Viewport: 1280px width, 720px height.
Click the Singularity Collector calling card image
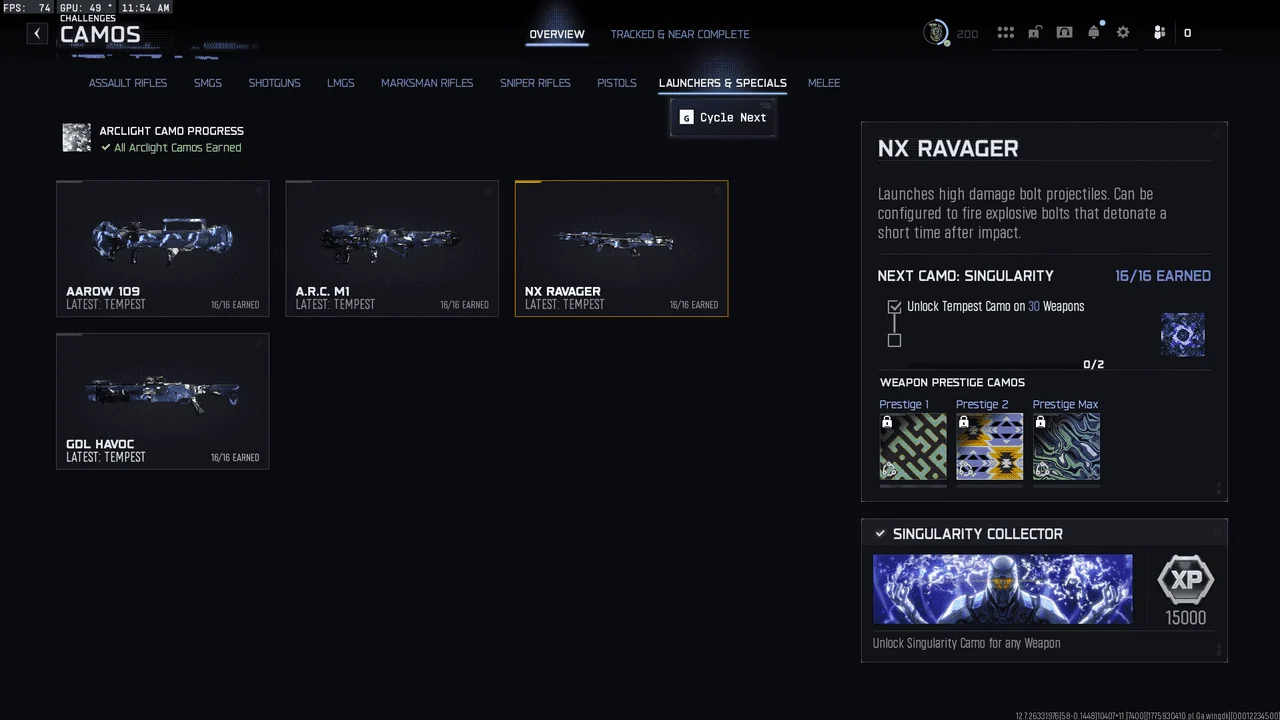pyautogui.click(x=1003, y=590)
